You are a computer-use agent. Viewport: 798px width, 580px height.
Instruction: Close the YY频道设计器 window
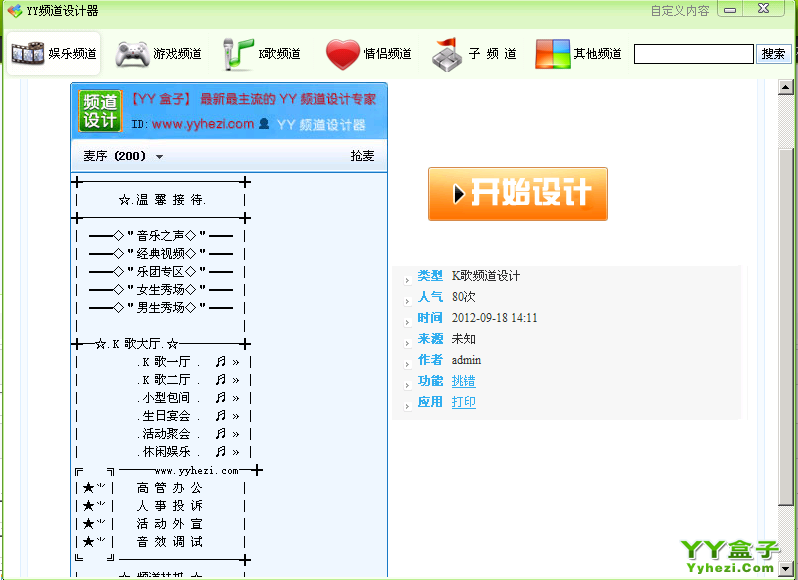tap(763, 9)
